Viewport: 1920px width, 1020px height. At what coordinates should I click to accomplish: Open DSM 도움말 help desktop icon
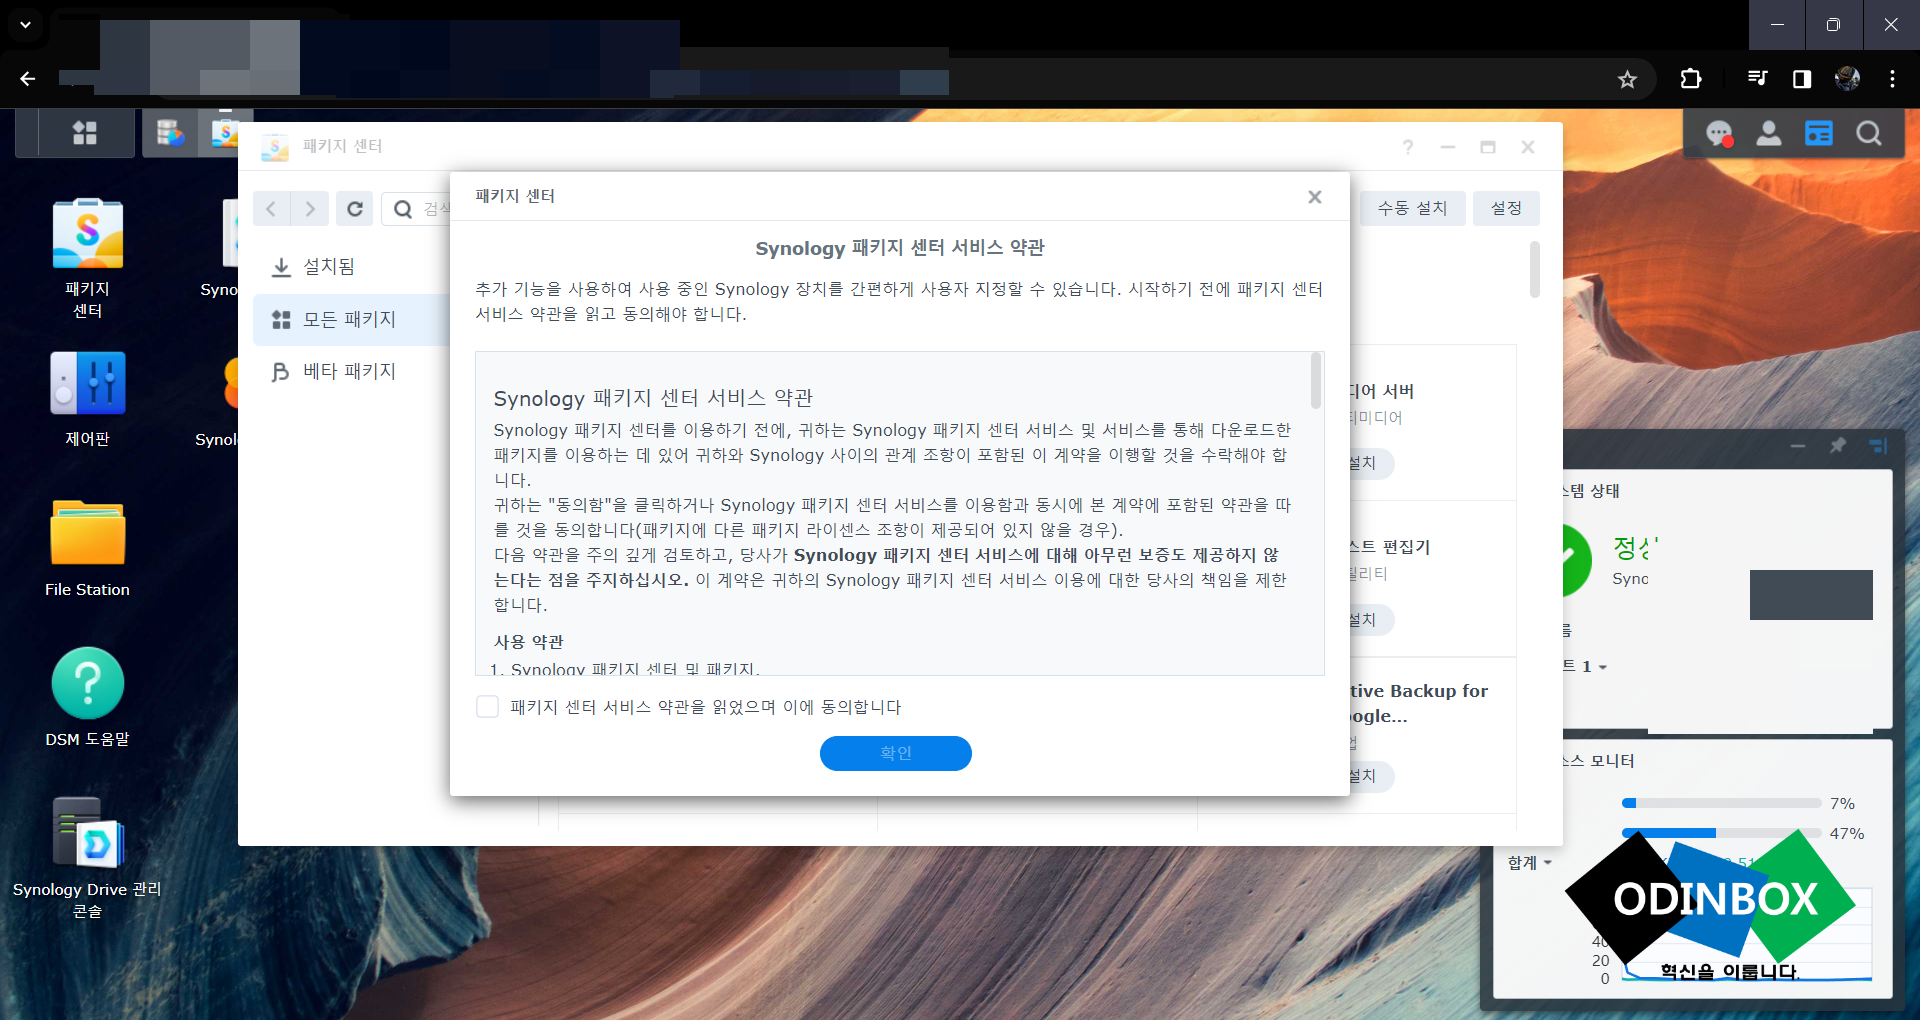[88, 698]
